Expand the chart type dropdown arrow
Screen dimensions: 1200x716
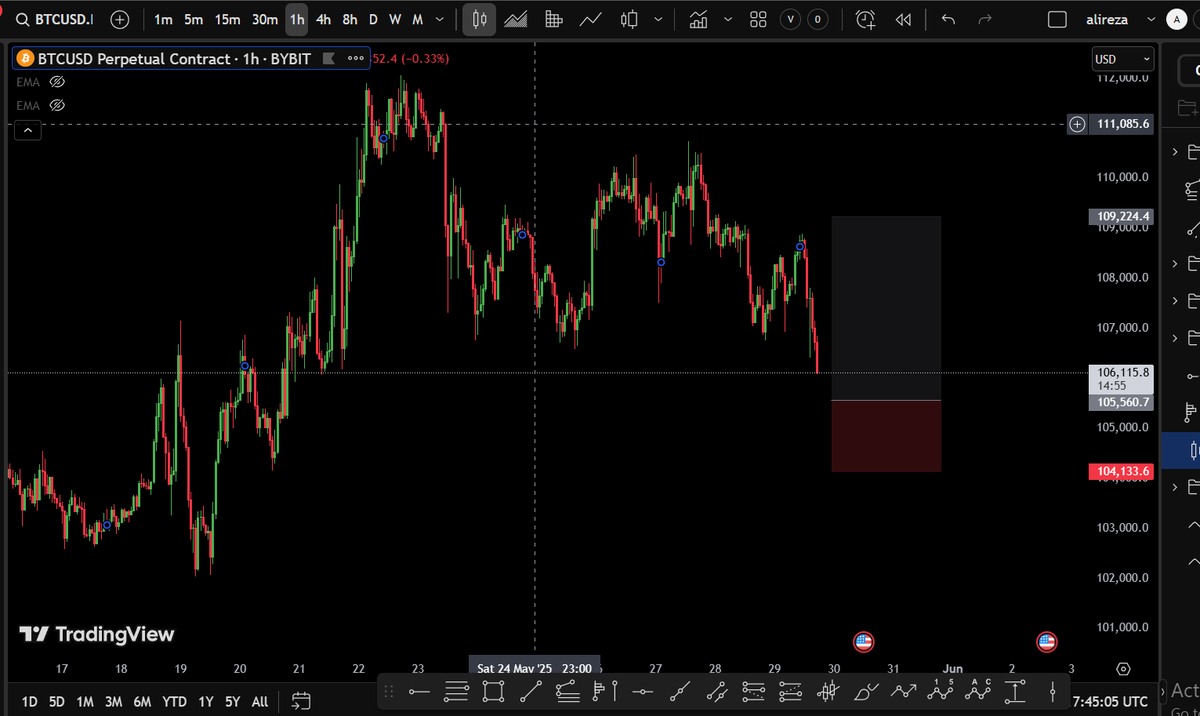(659, 20)
